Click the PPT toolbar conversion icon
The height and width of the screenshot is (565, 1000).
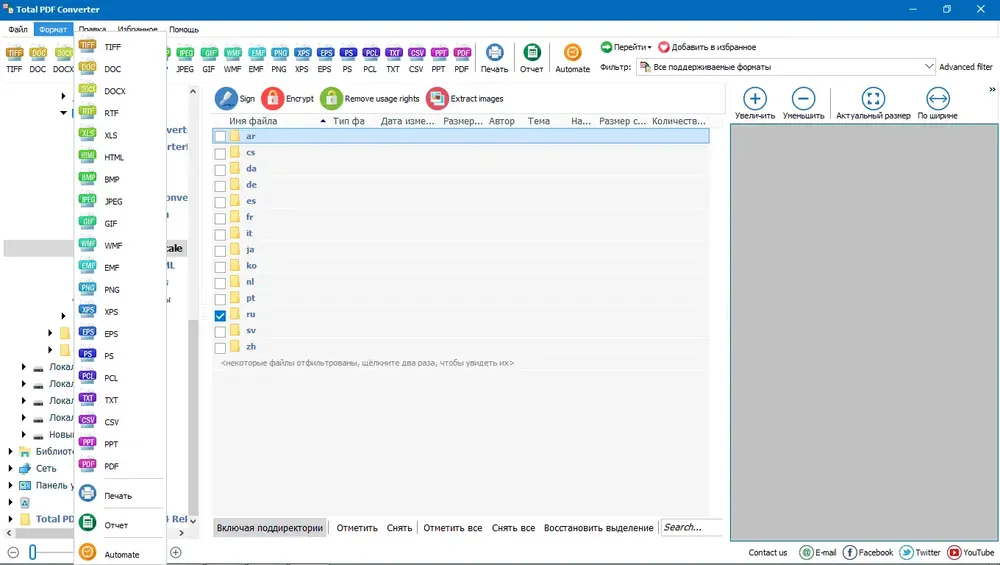pos(439,59)
